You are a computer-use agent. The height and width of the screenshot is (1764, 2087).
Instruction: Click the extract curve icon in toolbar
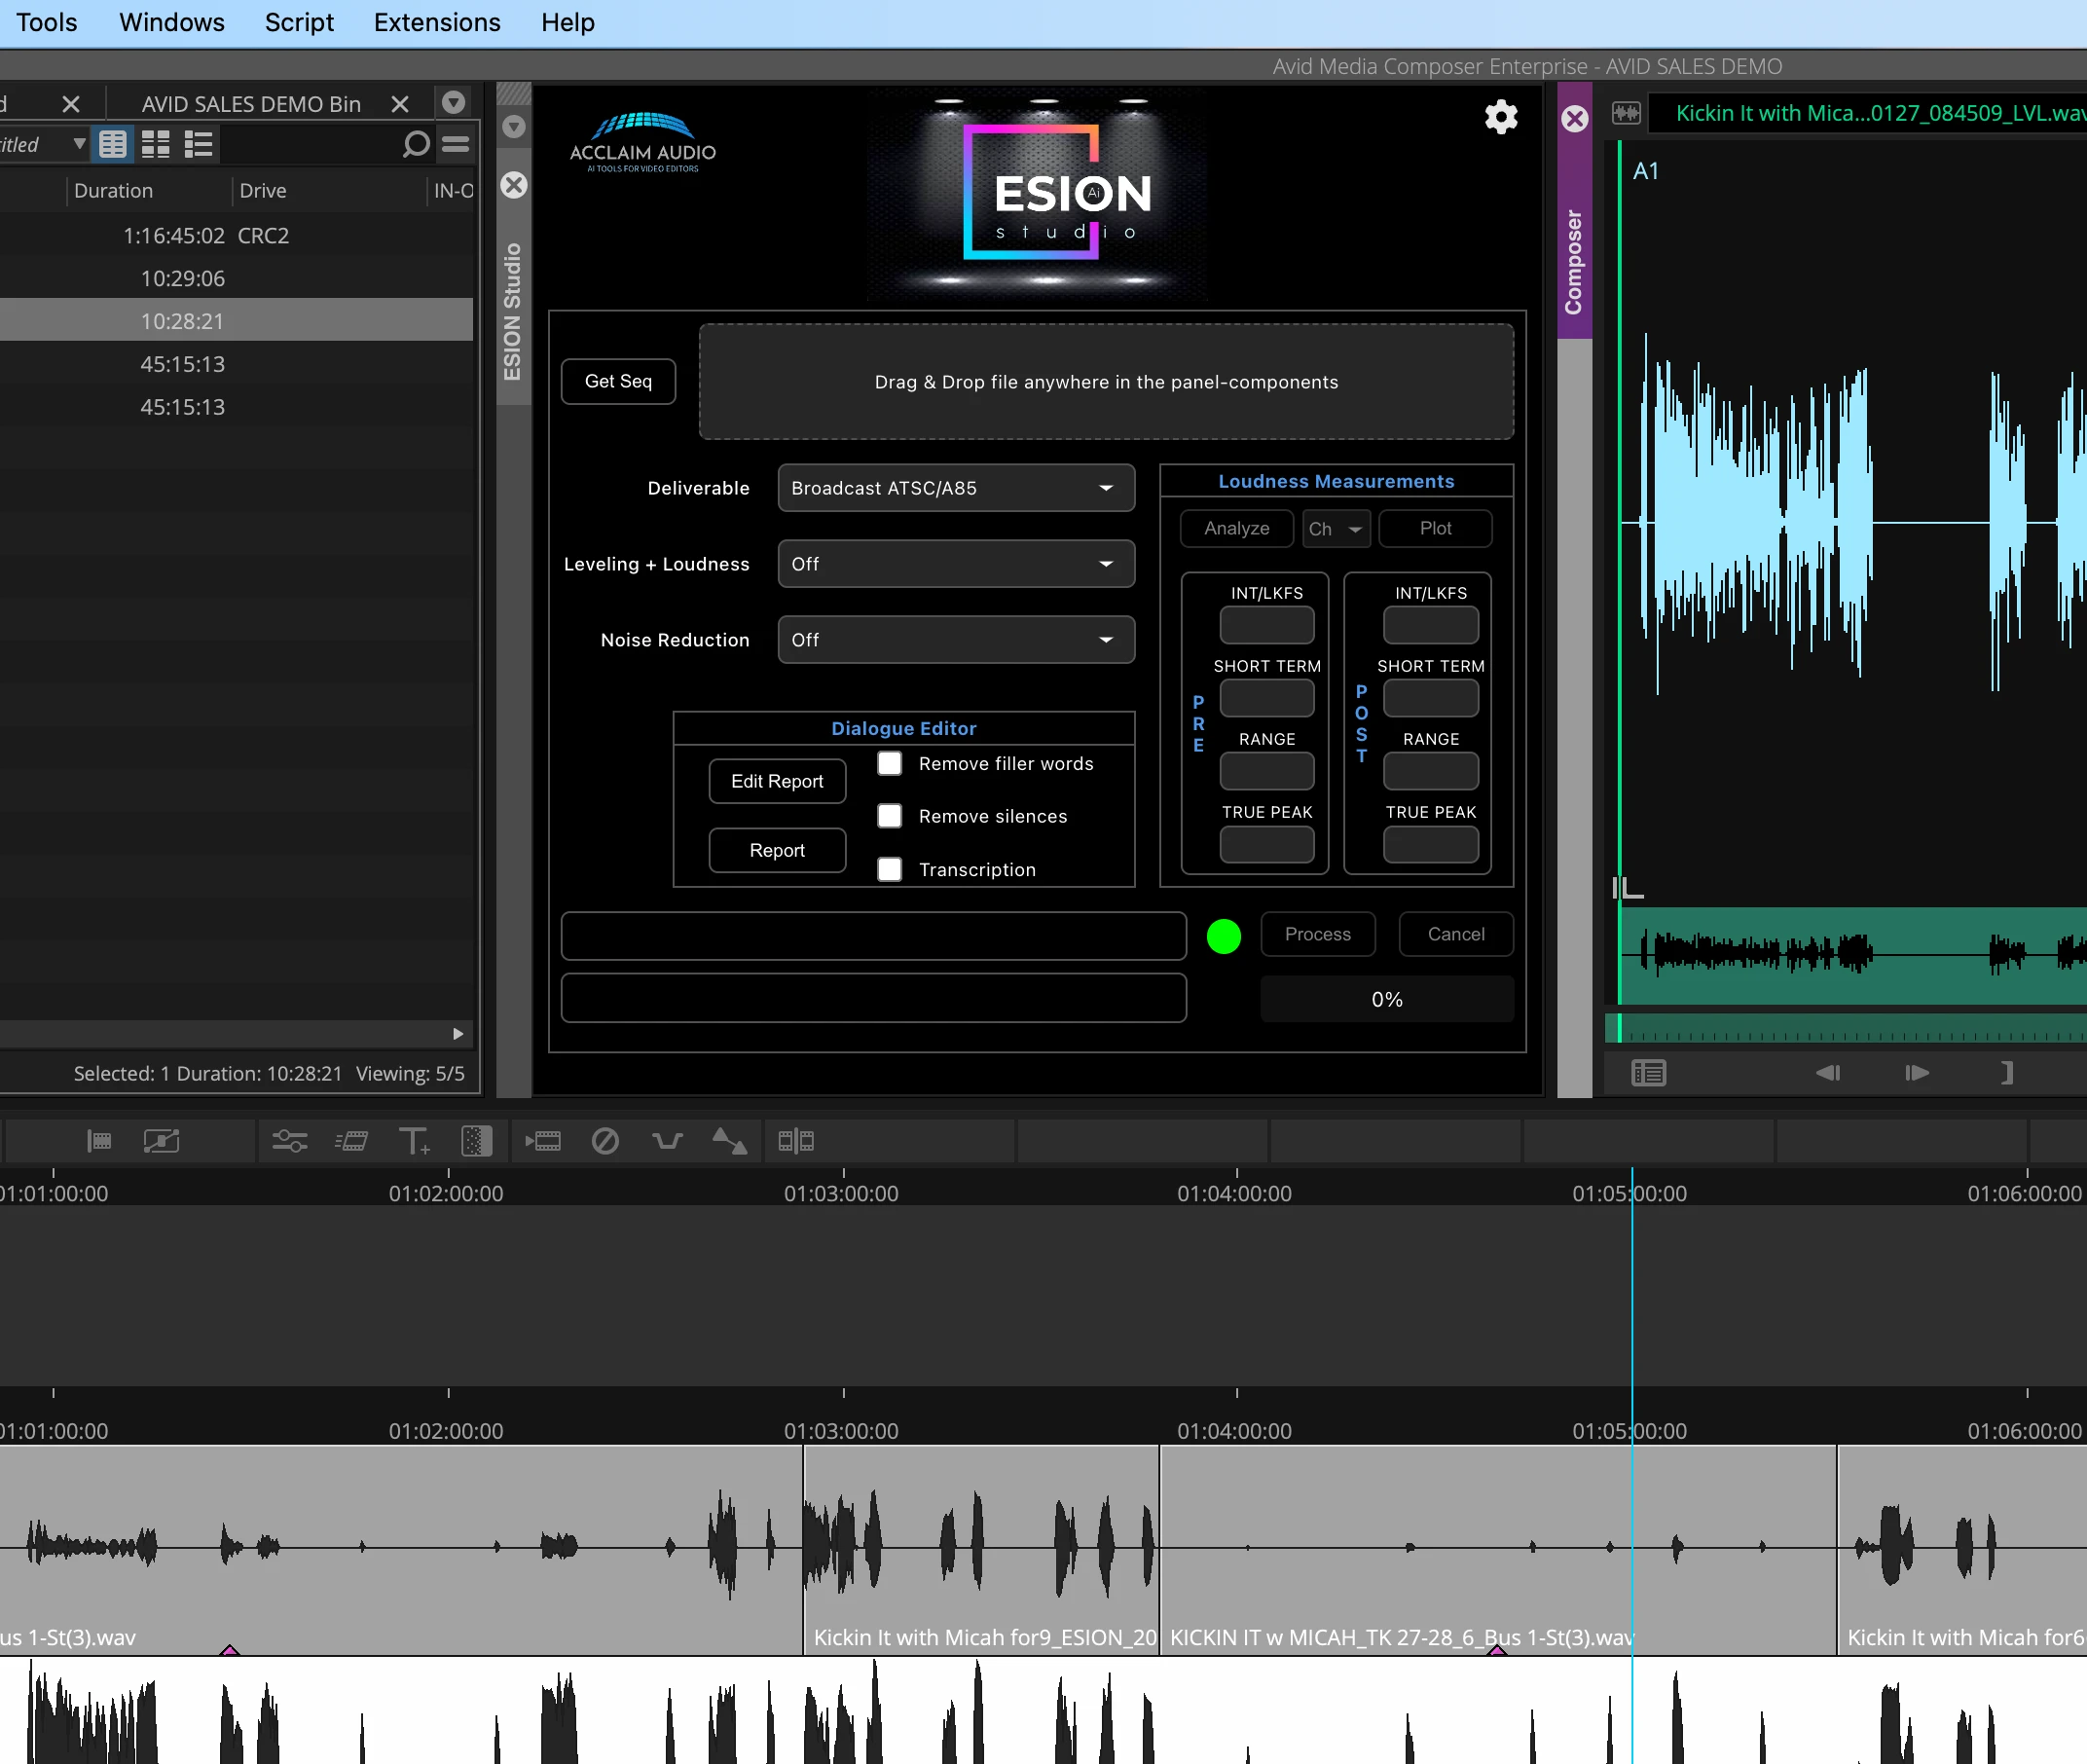[667, 1141]
